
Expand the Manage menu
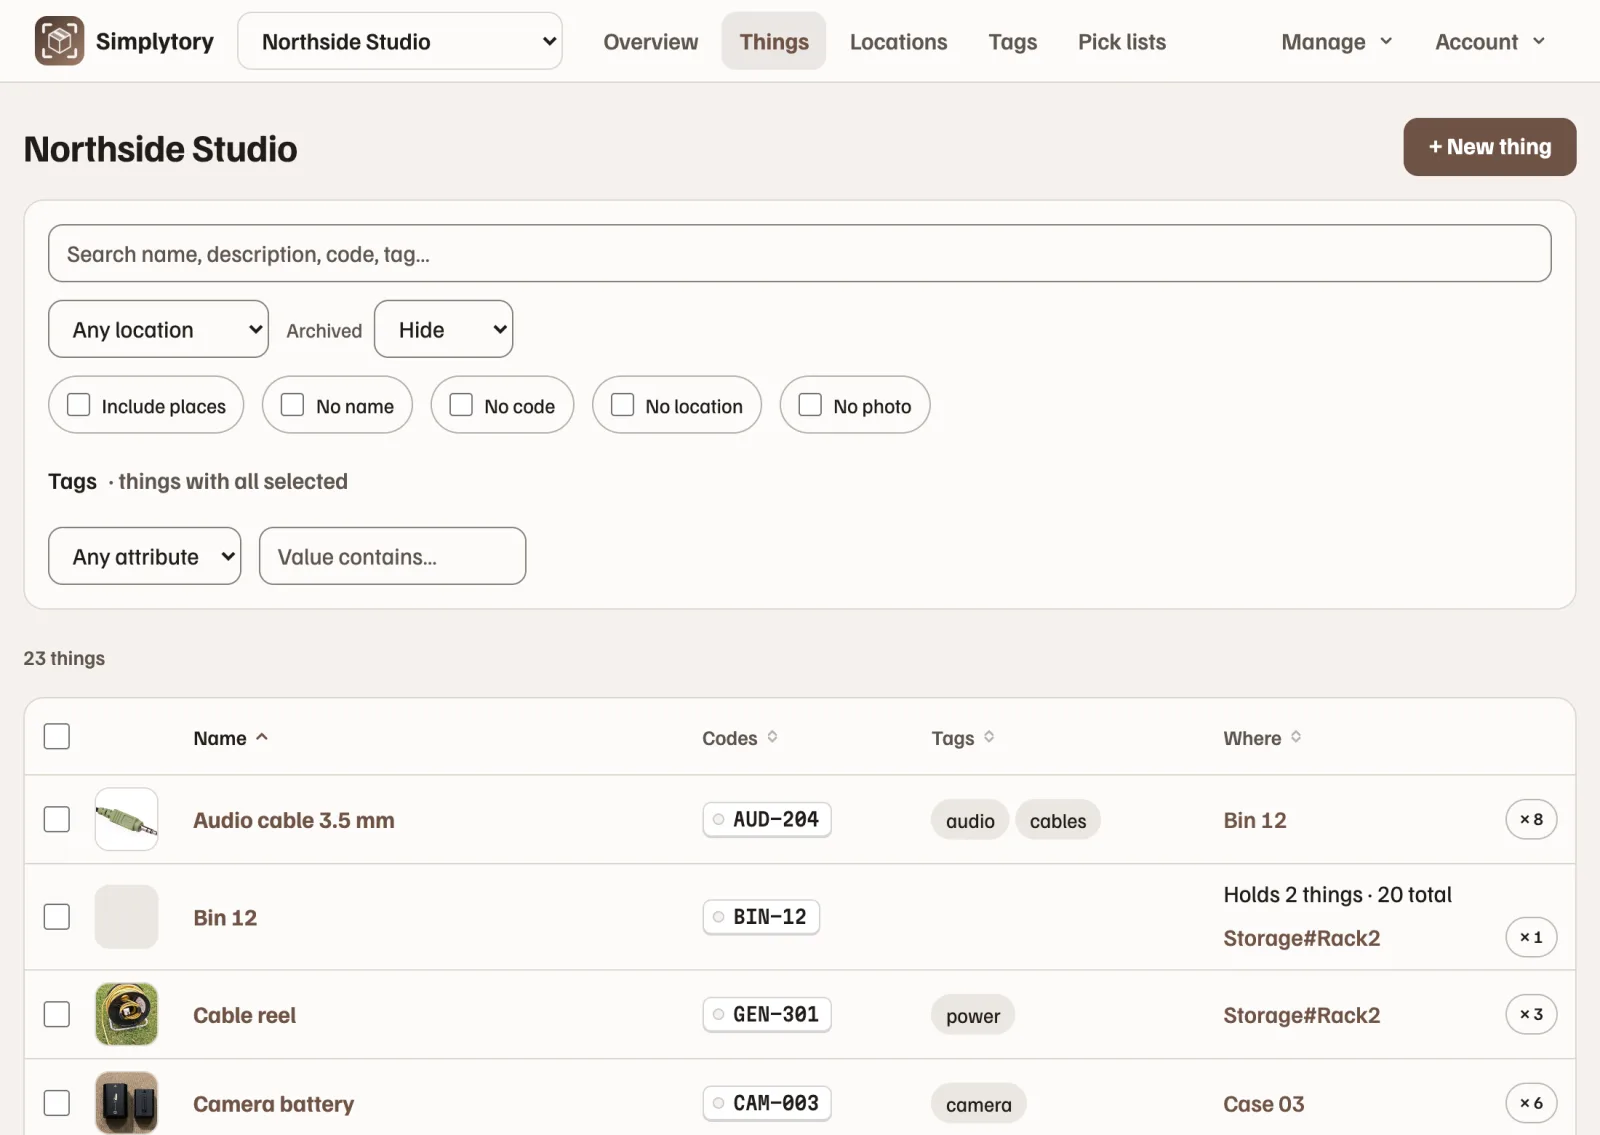(x=1337, y=41)
